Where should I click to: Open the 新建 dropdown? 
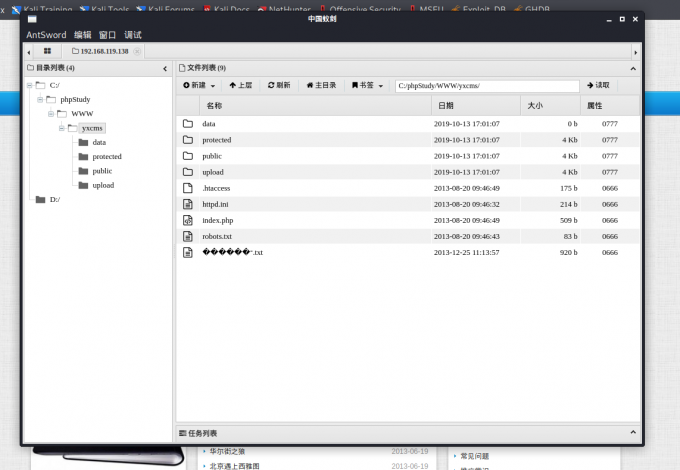tap(199, 85)
